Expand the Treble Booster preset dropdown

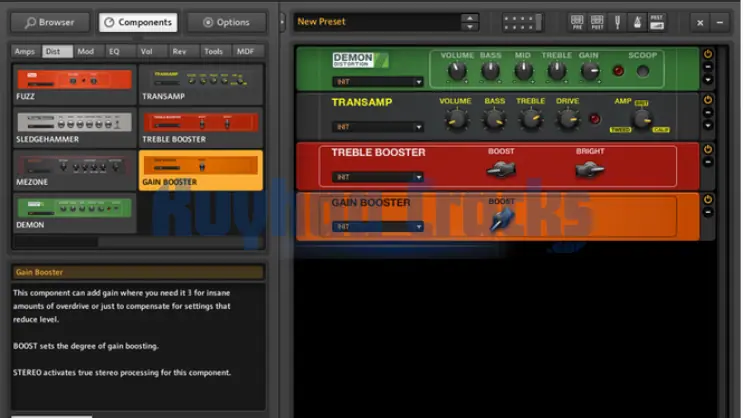click(x=378, y=177)
